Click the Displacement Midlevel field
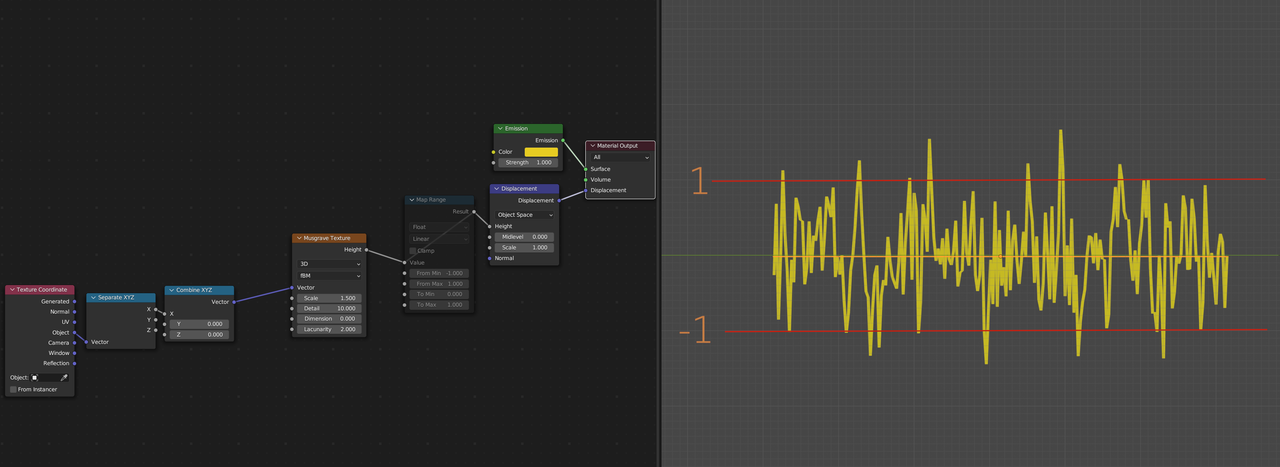 pos(526,237)
